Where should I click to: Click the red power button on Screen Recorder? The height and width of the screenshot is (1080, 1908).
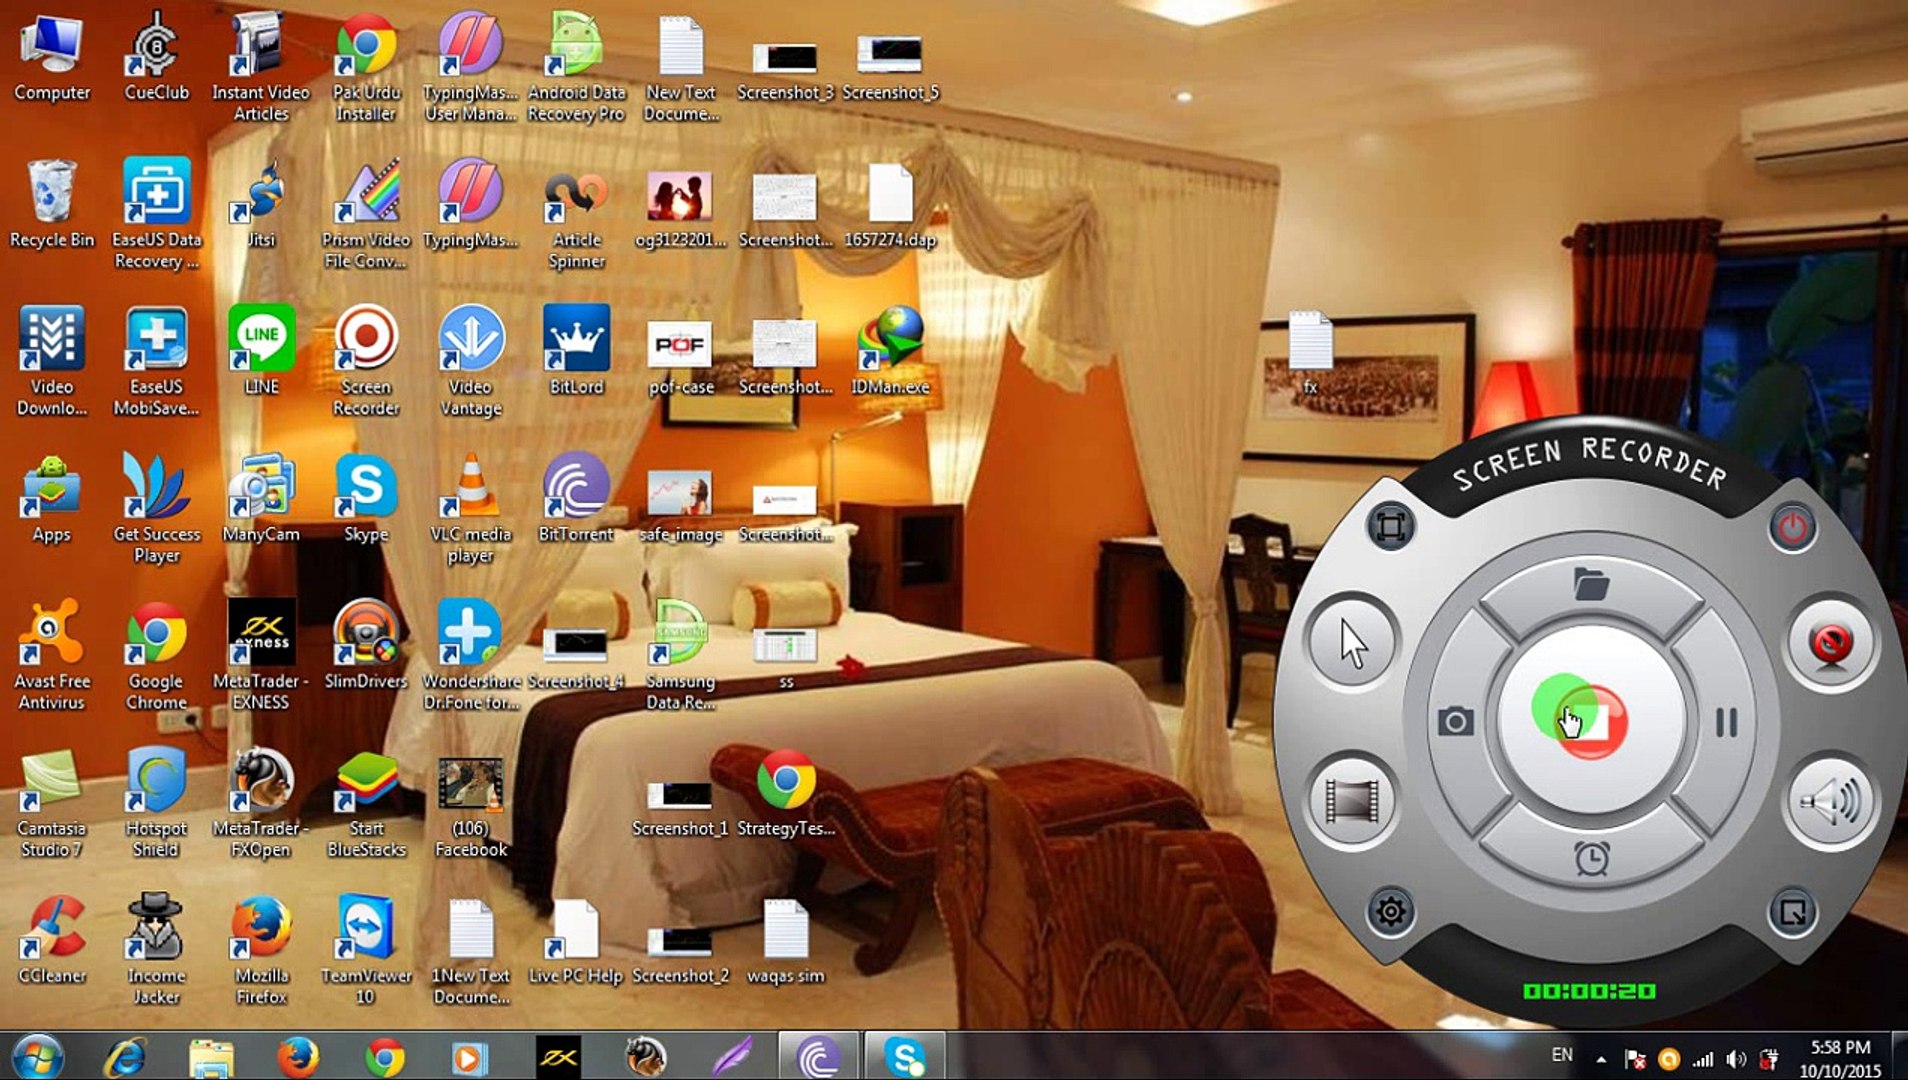point(1792,527)
